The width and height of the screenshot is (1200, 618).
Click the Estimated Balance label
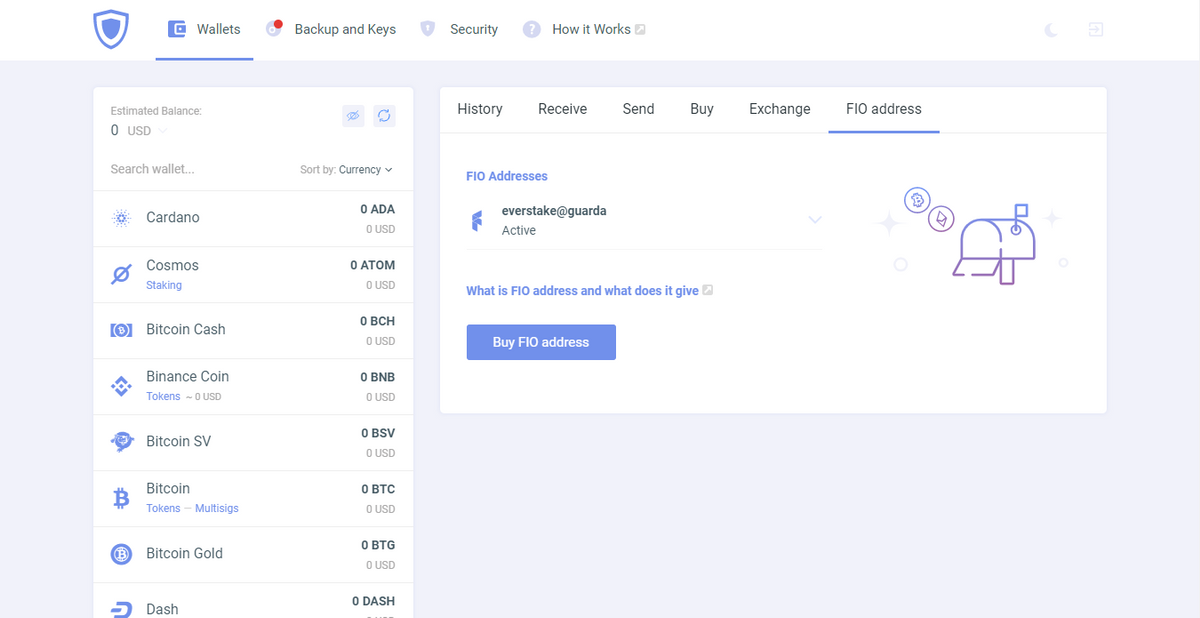coord(156,111)
